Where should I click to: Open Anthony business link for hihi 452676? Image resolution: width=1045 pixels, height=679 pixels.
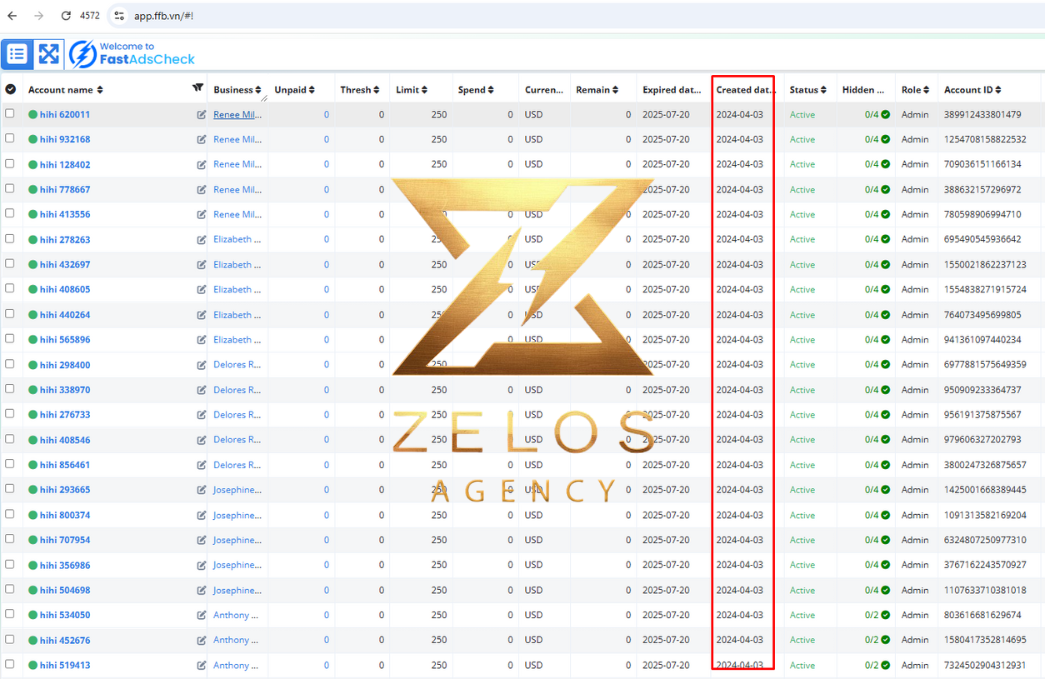click(235, 640)
